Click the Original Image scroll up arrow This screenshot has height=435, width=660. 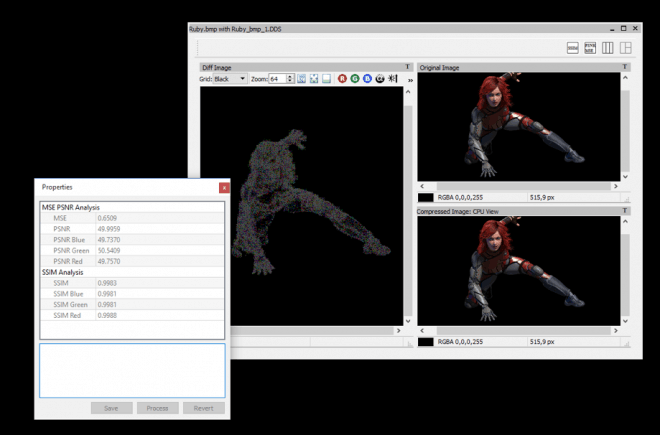[x=625, y=77]
